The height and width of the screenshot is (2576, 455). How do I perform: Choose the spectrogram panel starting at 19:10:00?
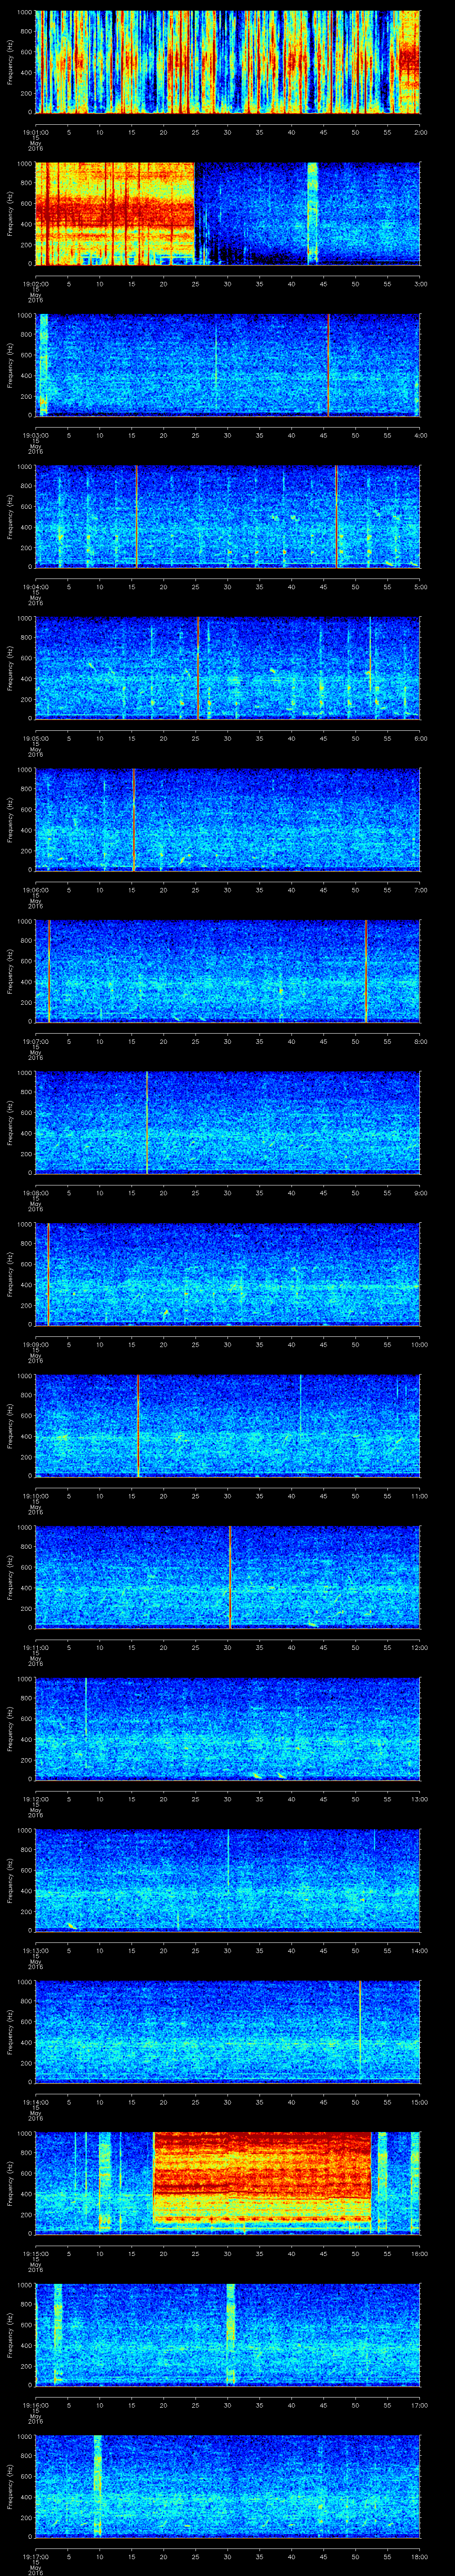point(228,1425)
